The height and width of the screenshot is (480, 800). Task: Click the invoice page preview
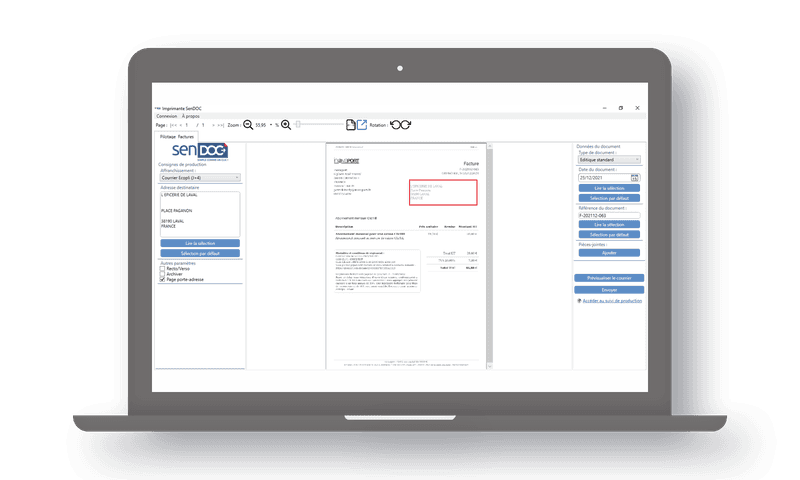pyautogui.click(x=407, y=256)
